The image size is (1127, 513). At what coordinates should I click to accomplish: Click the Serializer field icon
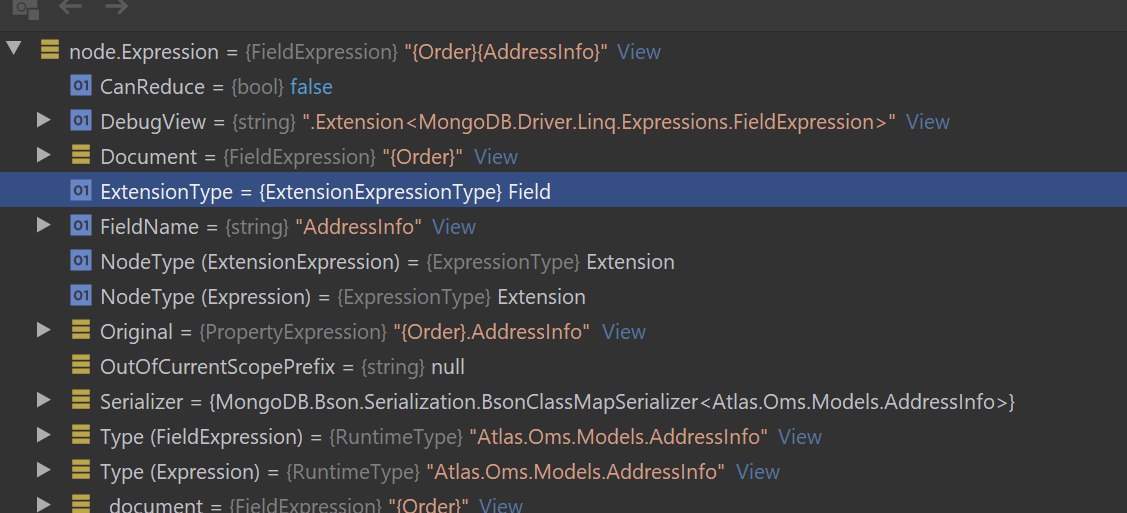point(80,401)
